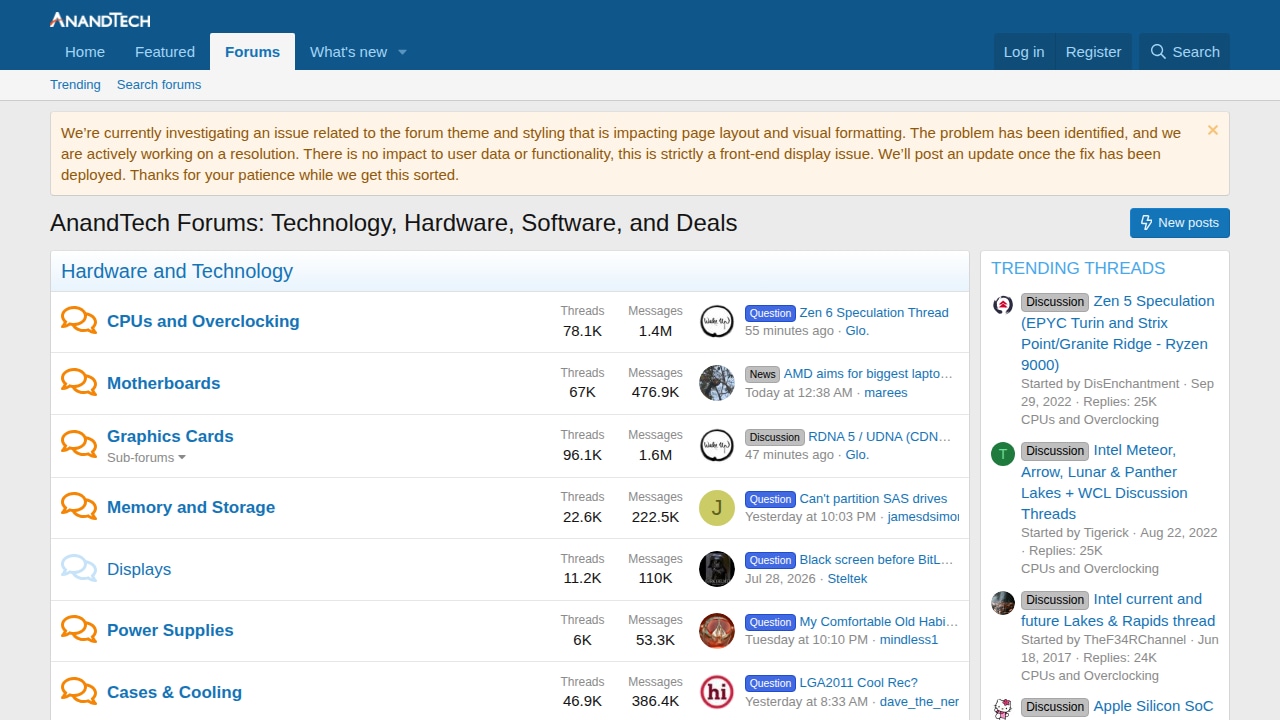The image size is (1280, 720).
Task: Open avatar beside Zen 6 Speculation Thread
Action: [717, 322]
